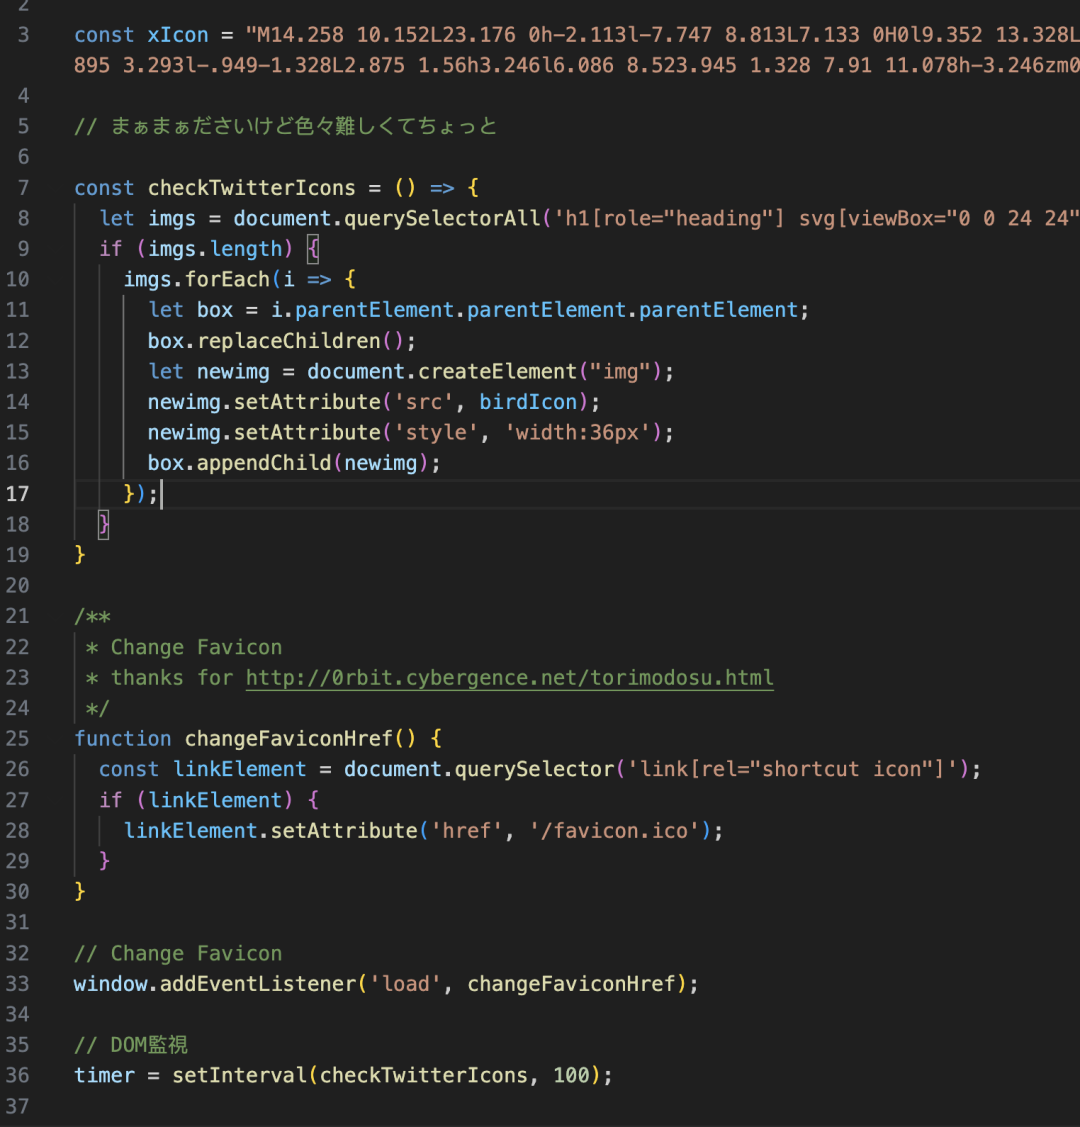Click line number 36 in gutter
1080x1127 pixels.
17,1075
